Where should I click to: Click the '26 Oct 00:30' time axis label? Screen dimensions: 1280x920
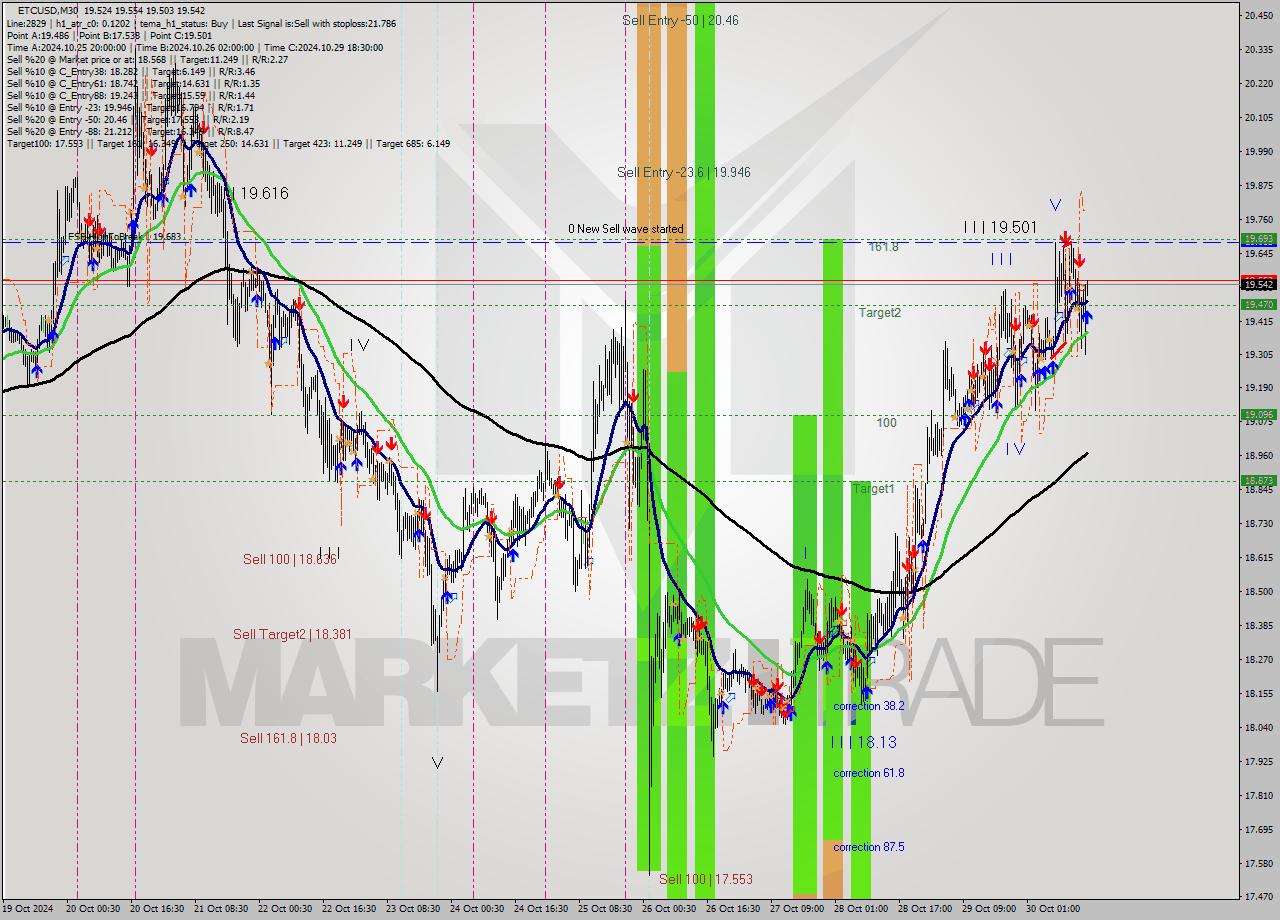668,909
